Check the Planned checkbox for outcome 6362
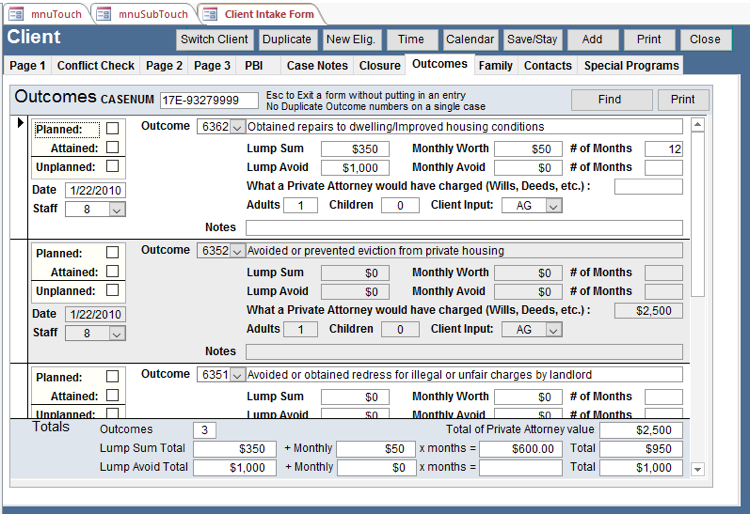Image resolution: width=750 pixels, height=514 pixels. point(113,129)
